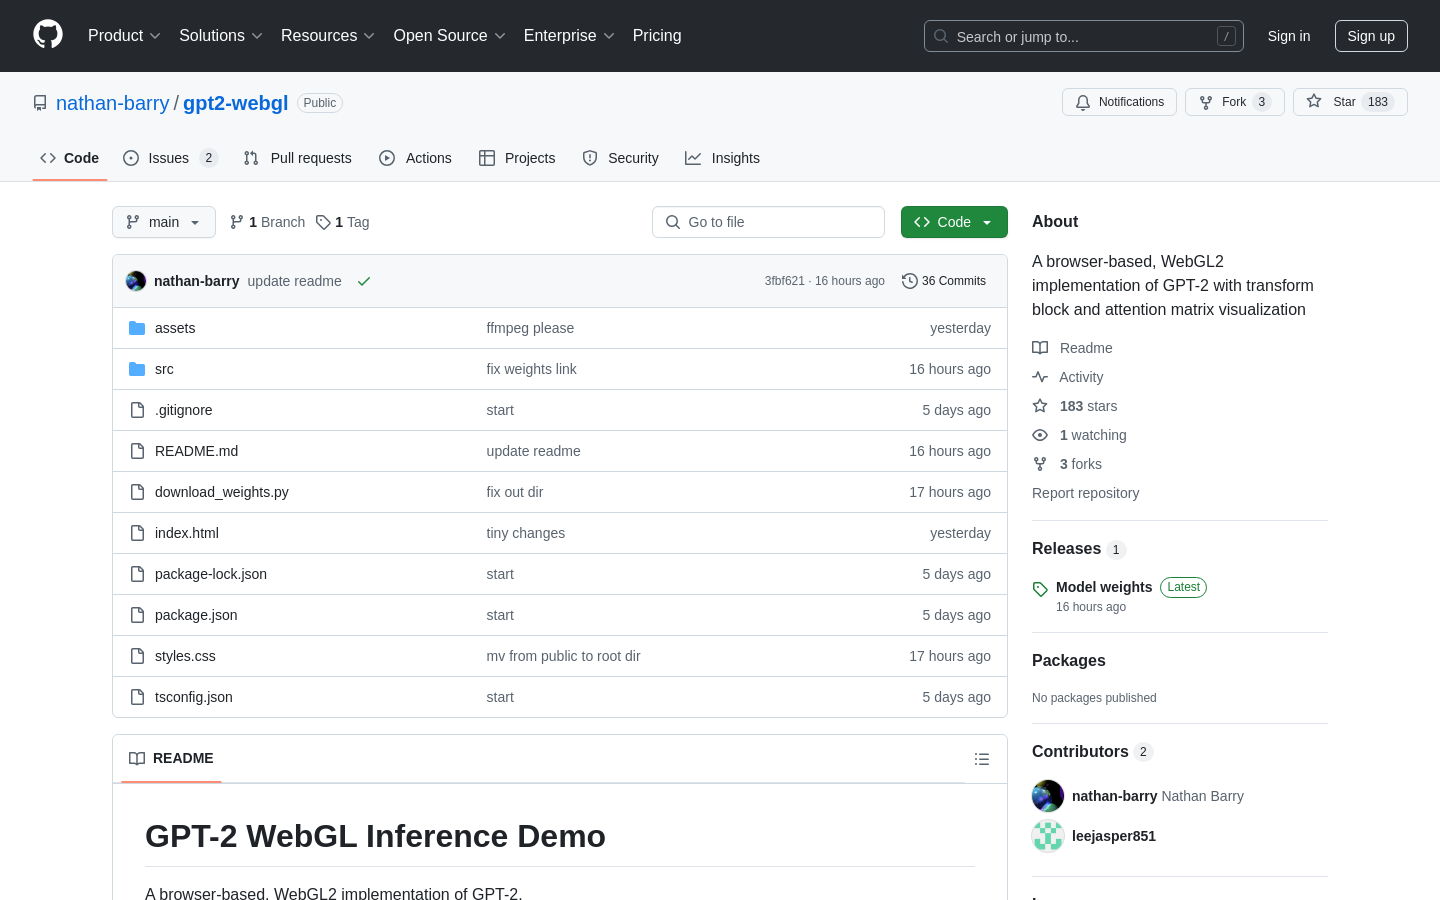Click the tsconfig.json file icon
Screen dimensions: 1440x900
pos(137,697)
